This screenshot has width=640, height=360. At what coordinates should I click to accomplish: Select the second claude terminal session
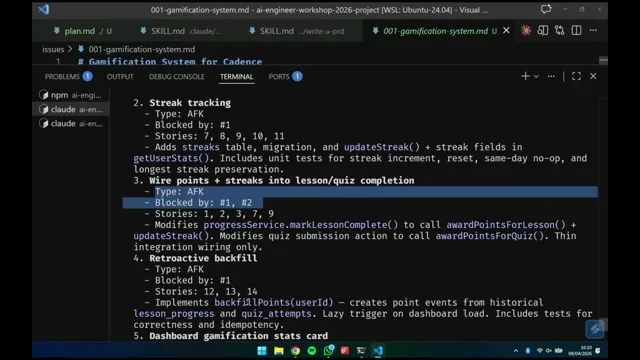pos(71,124)
